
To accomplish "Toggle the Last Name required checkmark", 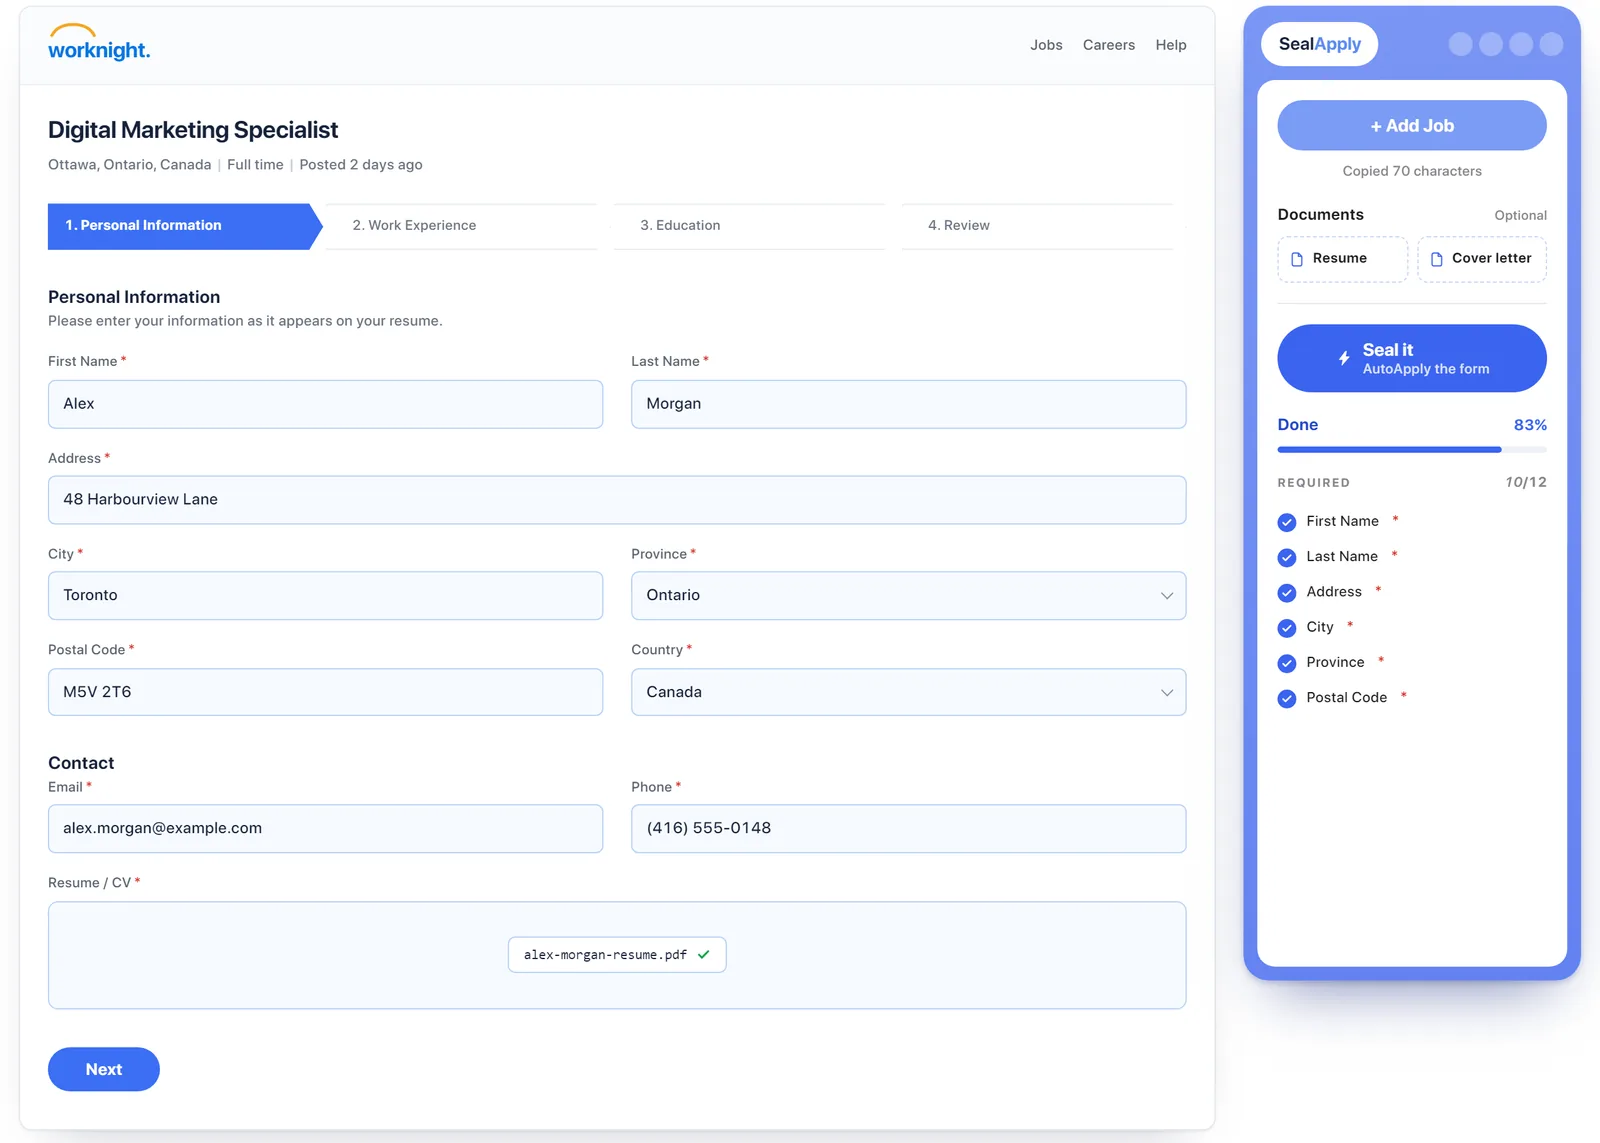I will pos(1287,557).
